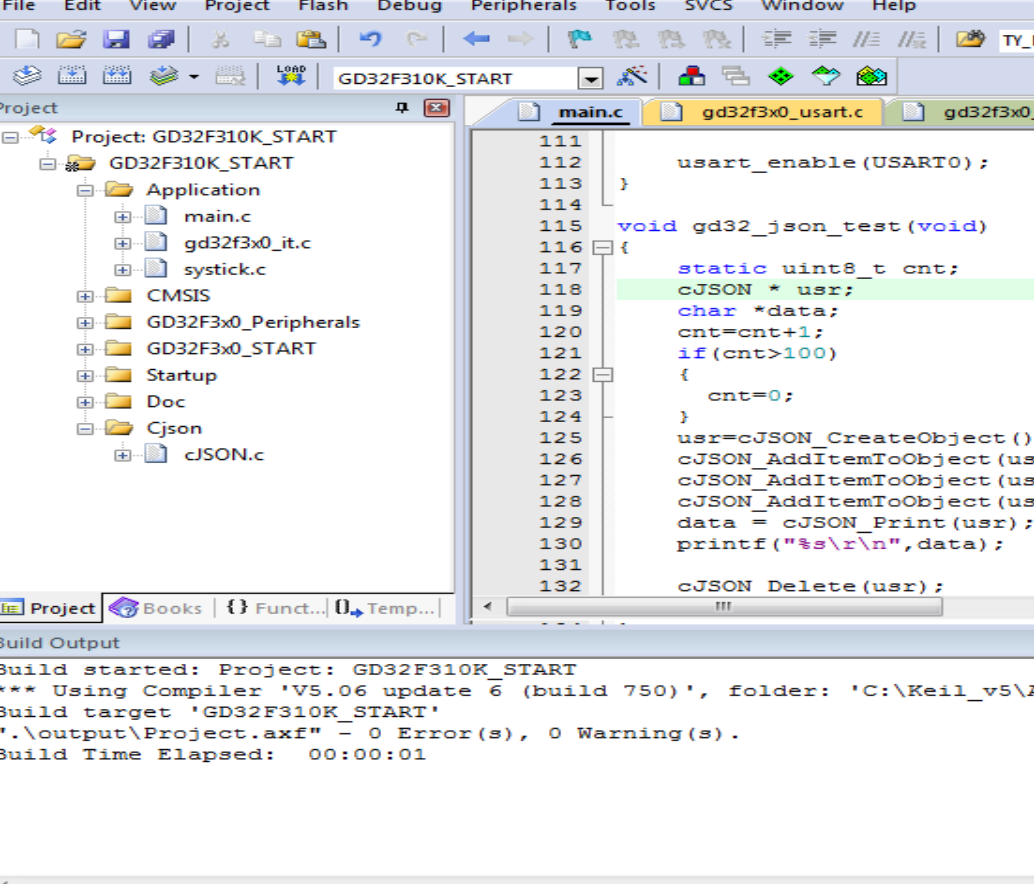Click the LOAD download icon
The width and height of the screenshot is (1034, 884).
click(x=291, y=77)
